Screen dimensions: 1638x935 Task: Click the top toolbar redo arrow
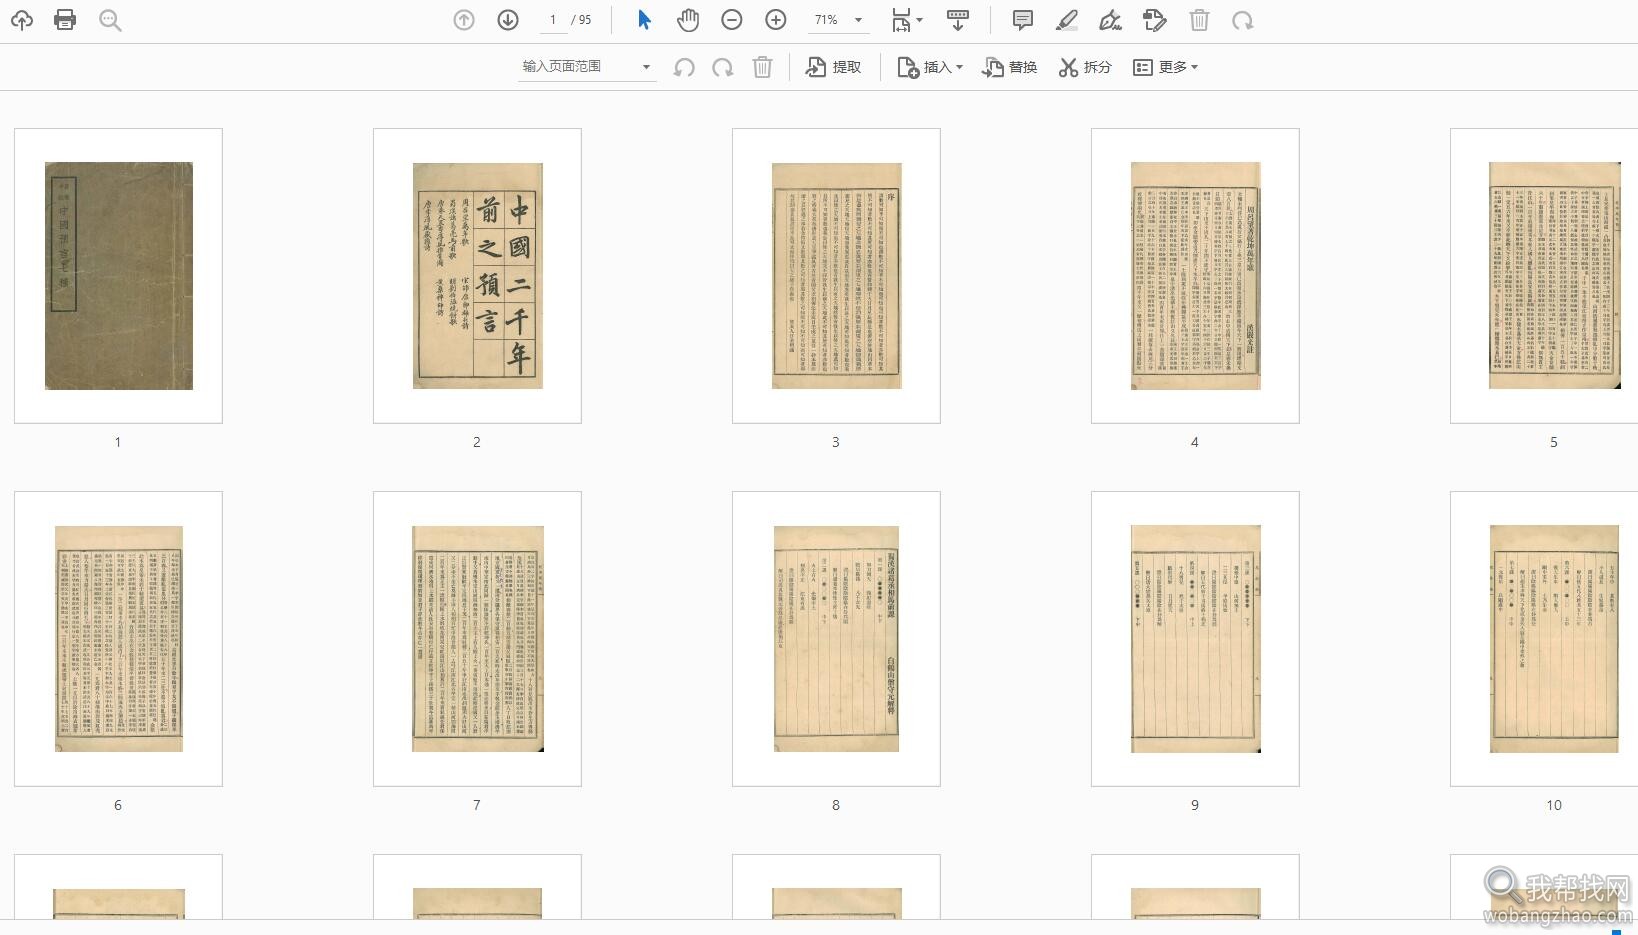pos(1243,20)
